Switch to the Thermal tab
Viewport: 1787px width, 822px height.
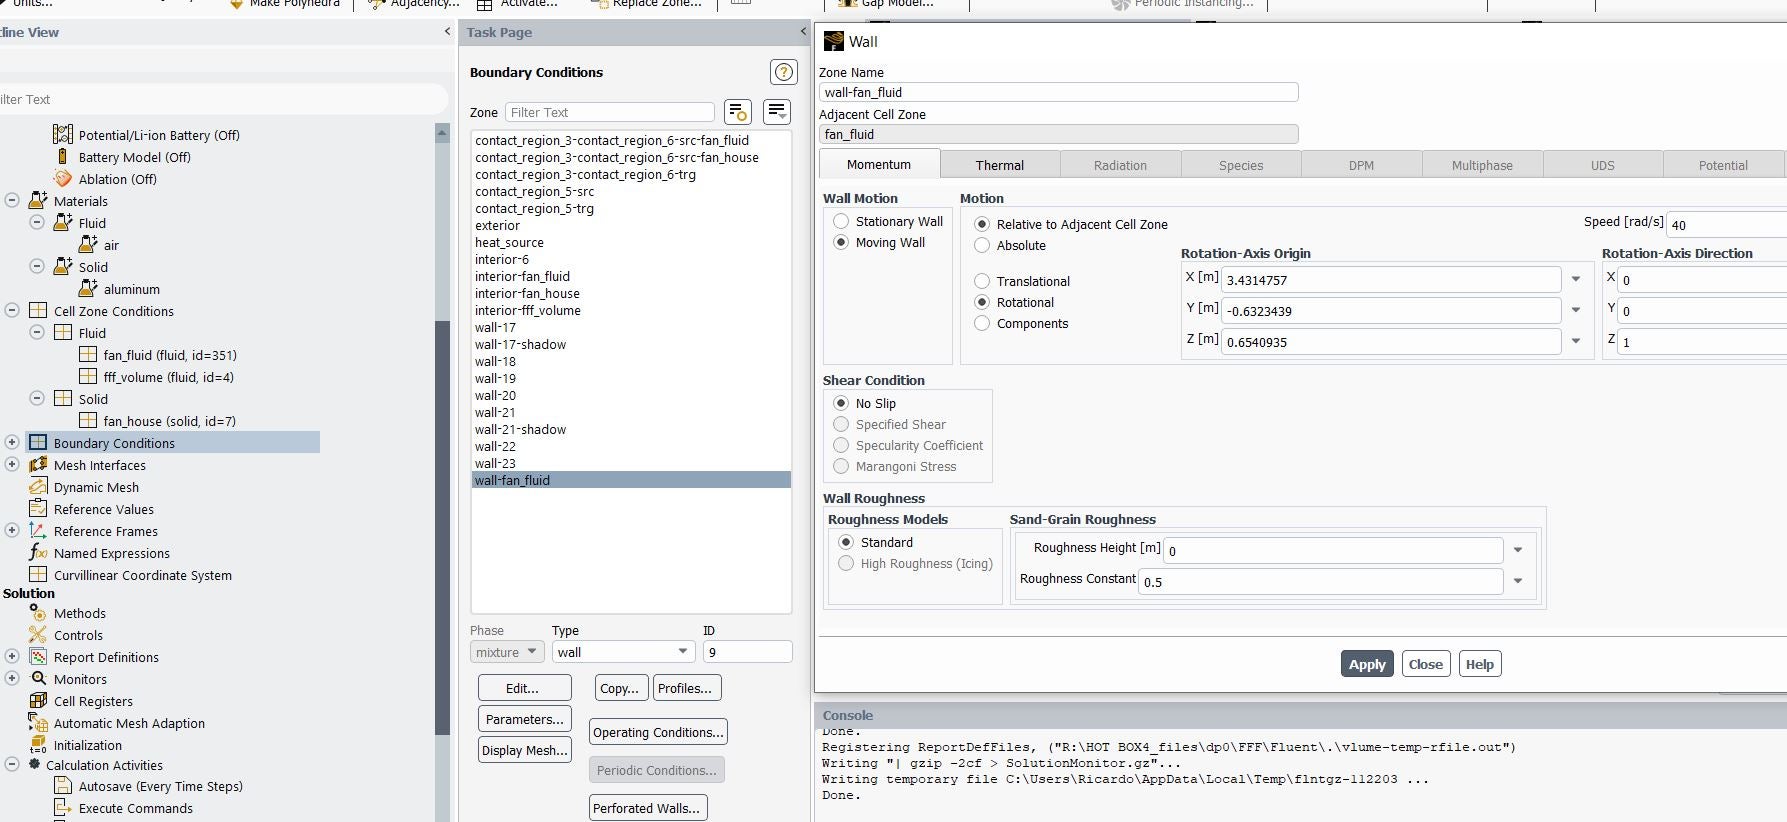(999, 165)
